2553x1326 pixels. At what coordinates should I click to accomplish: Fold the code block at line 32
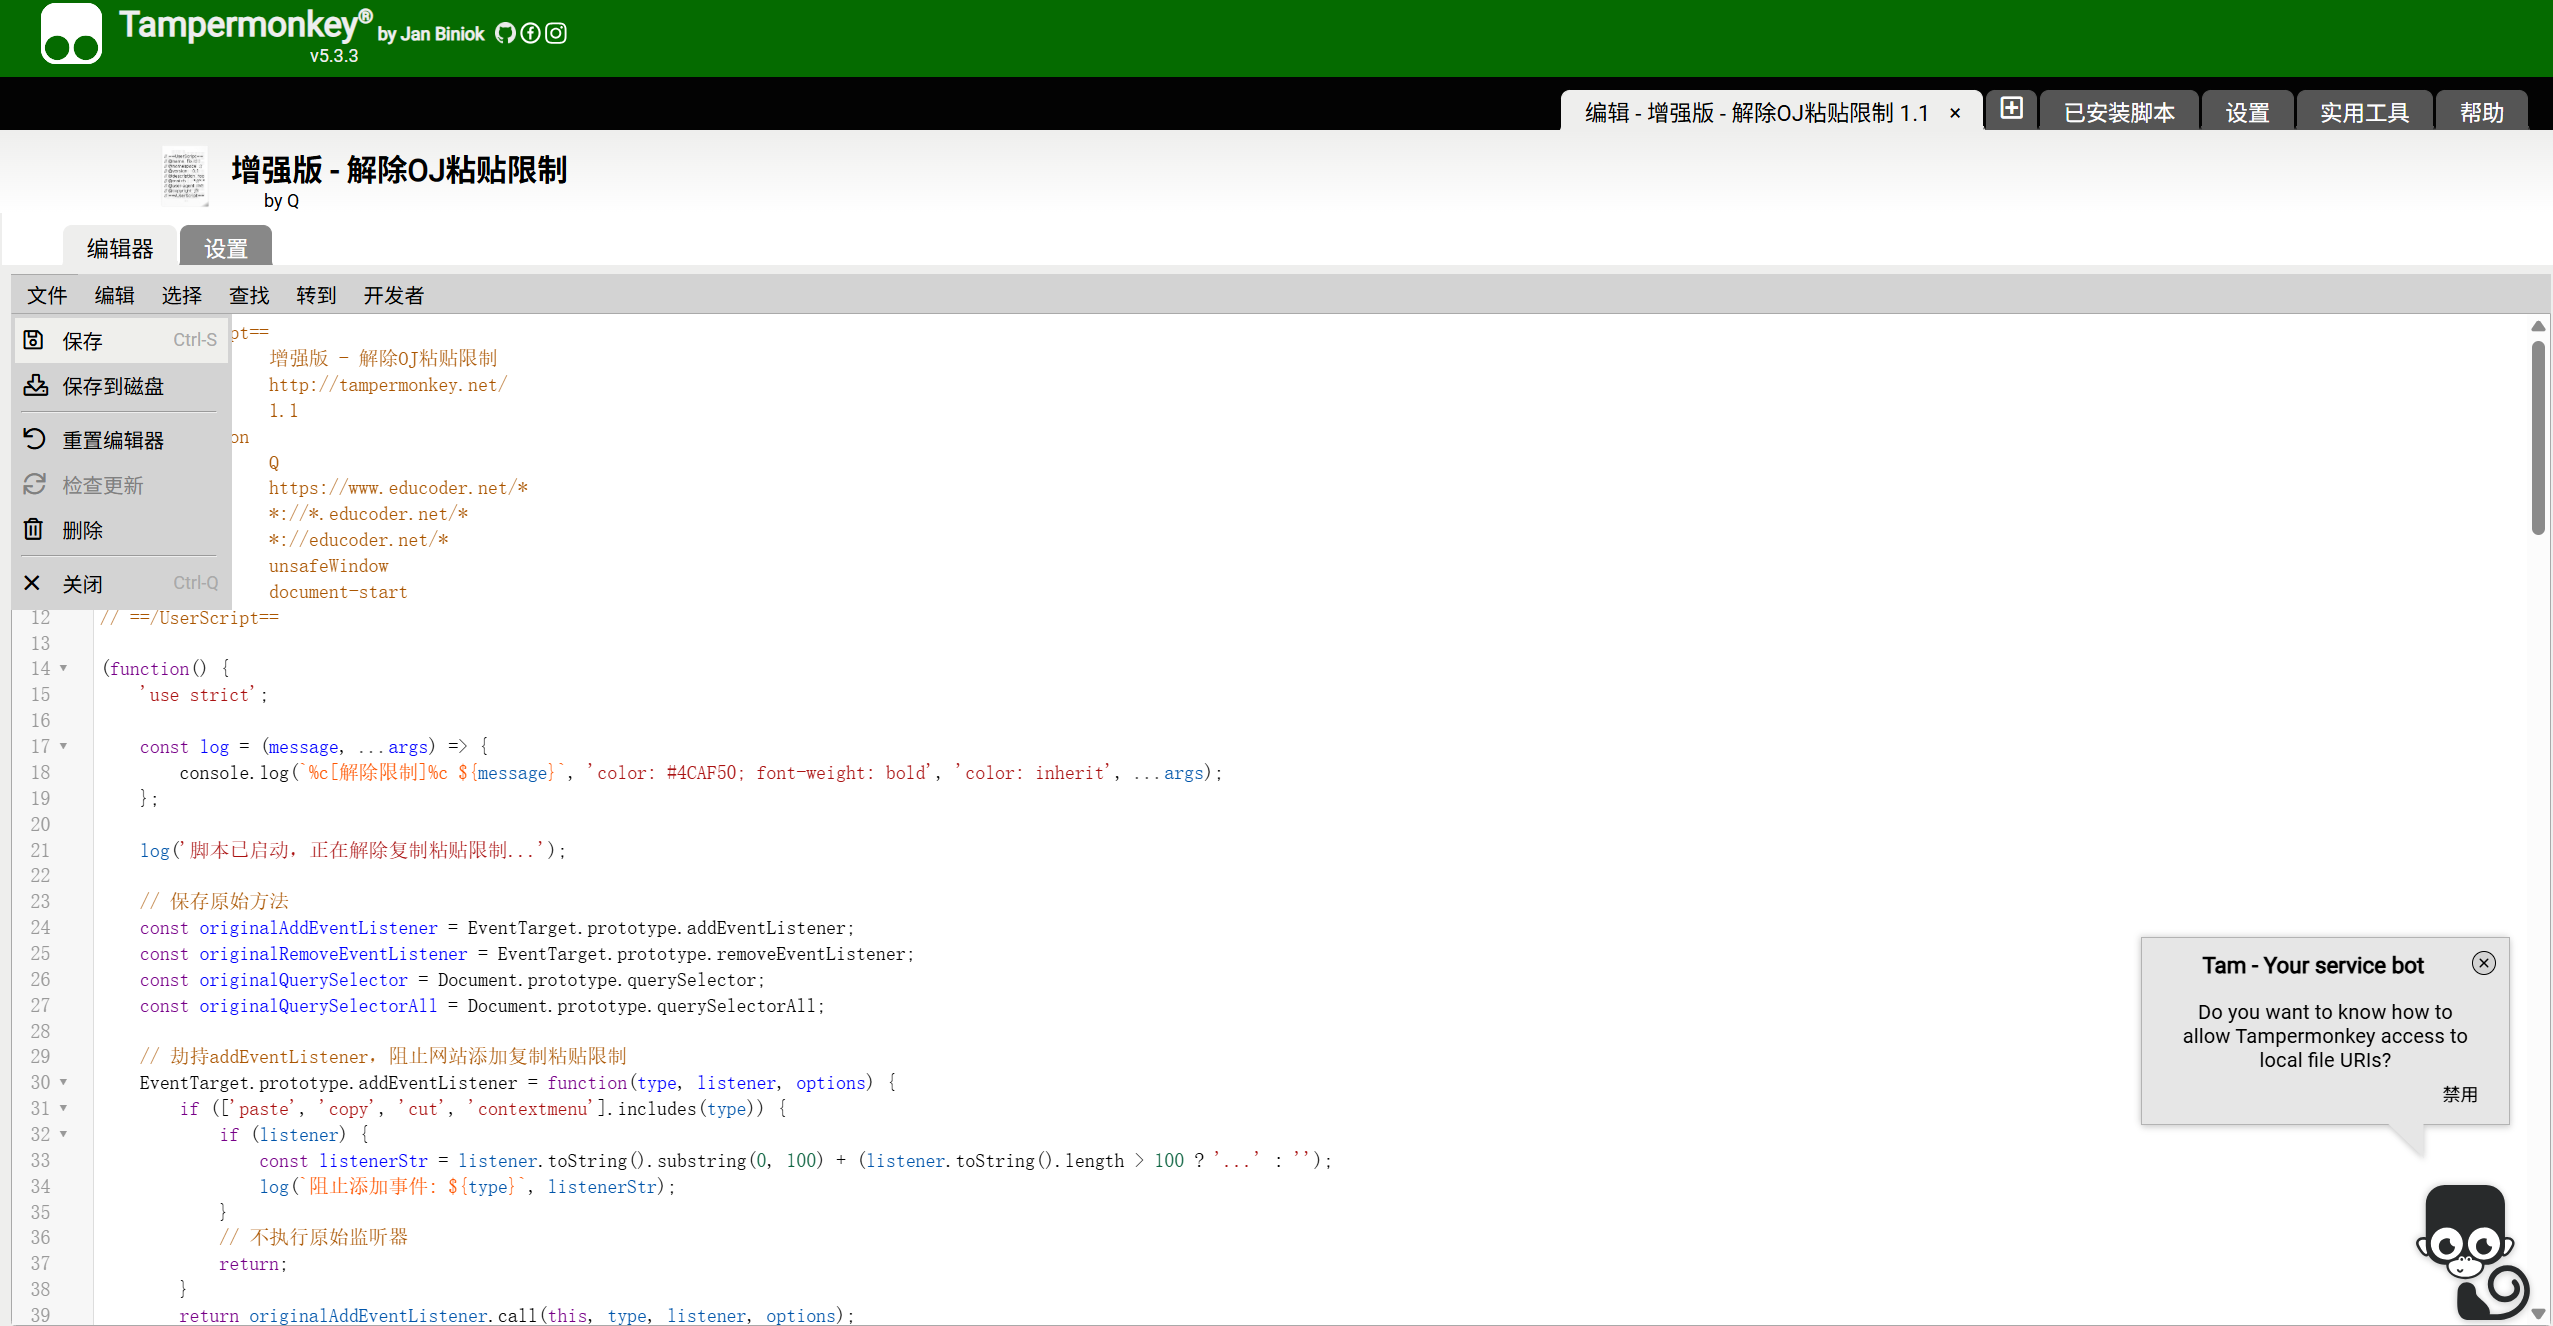(x=63, y=1134)
